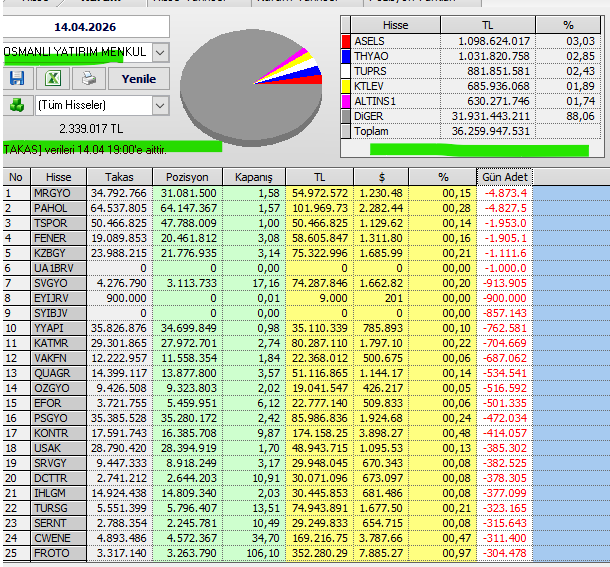This screenshot has height=567, width=610.
Task: Select the YYAPI stock cell
Action: [x=58, y=328]
